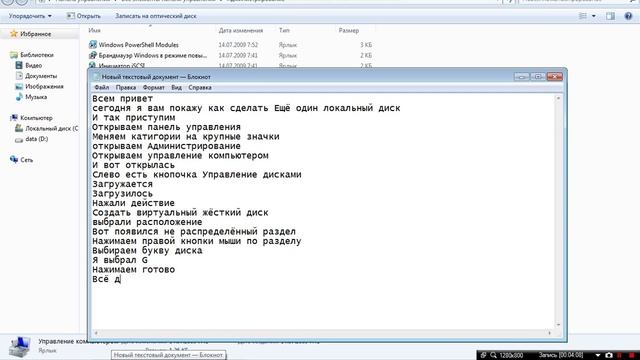The image size is (640, 360).
Task: Sort by Дата изменения column header
Action: pyautogui.click(x=240, y=30)
